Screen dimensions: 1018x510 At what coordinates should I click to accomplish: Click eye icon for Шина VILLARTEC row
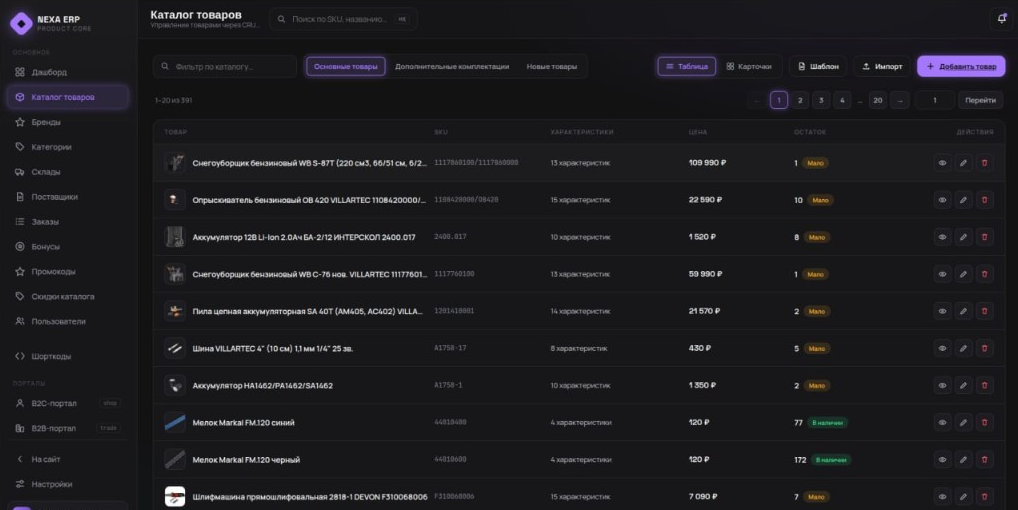click(x=942, y=348)
